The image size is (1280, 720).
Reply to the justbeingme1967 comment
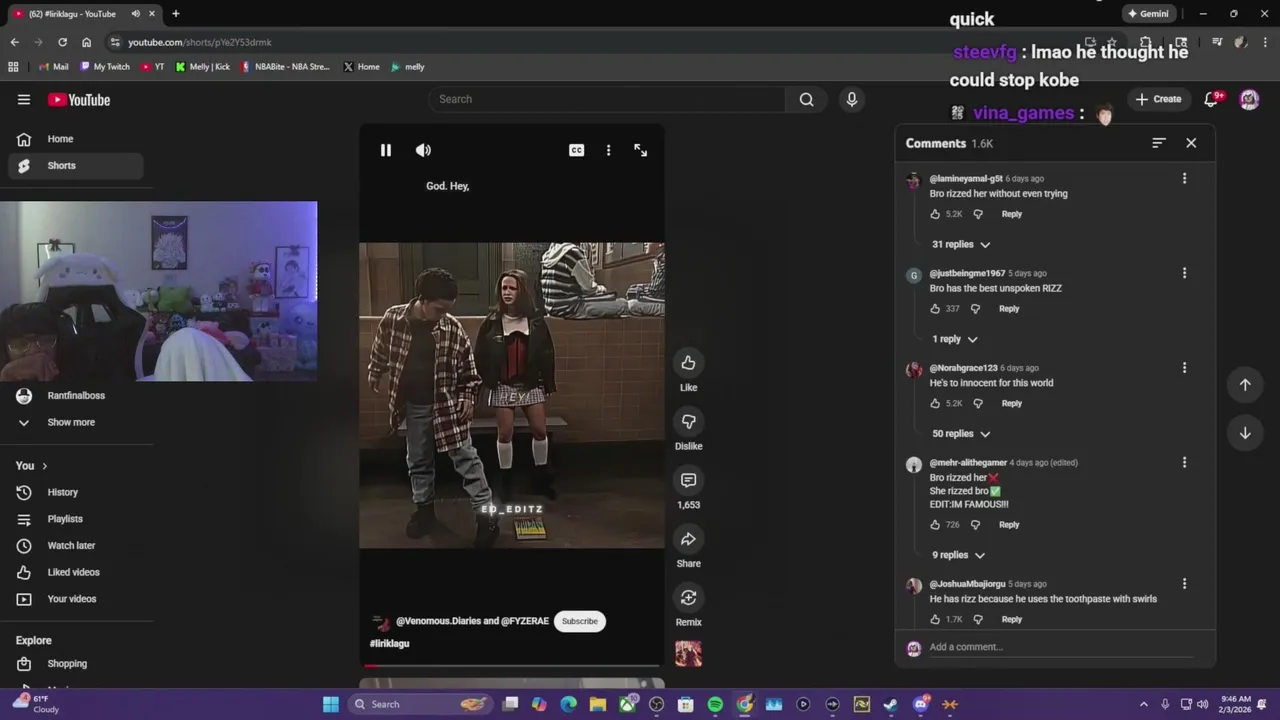coord(1009,309)
